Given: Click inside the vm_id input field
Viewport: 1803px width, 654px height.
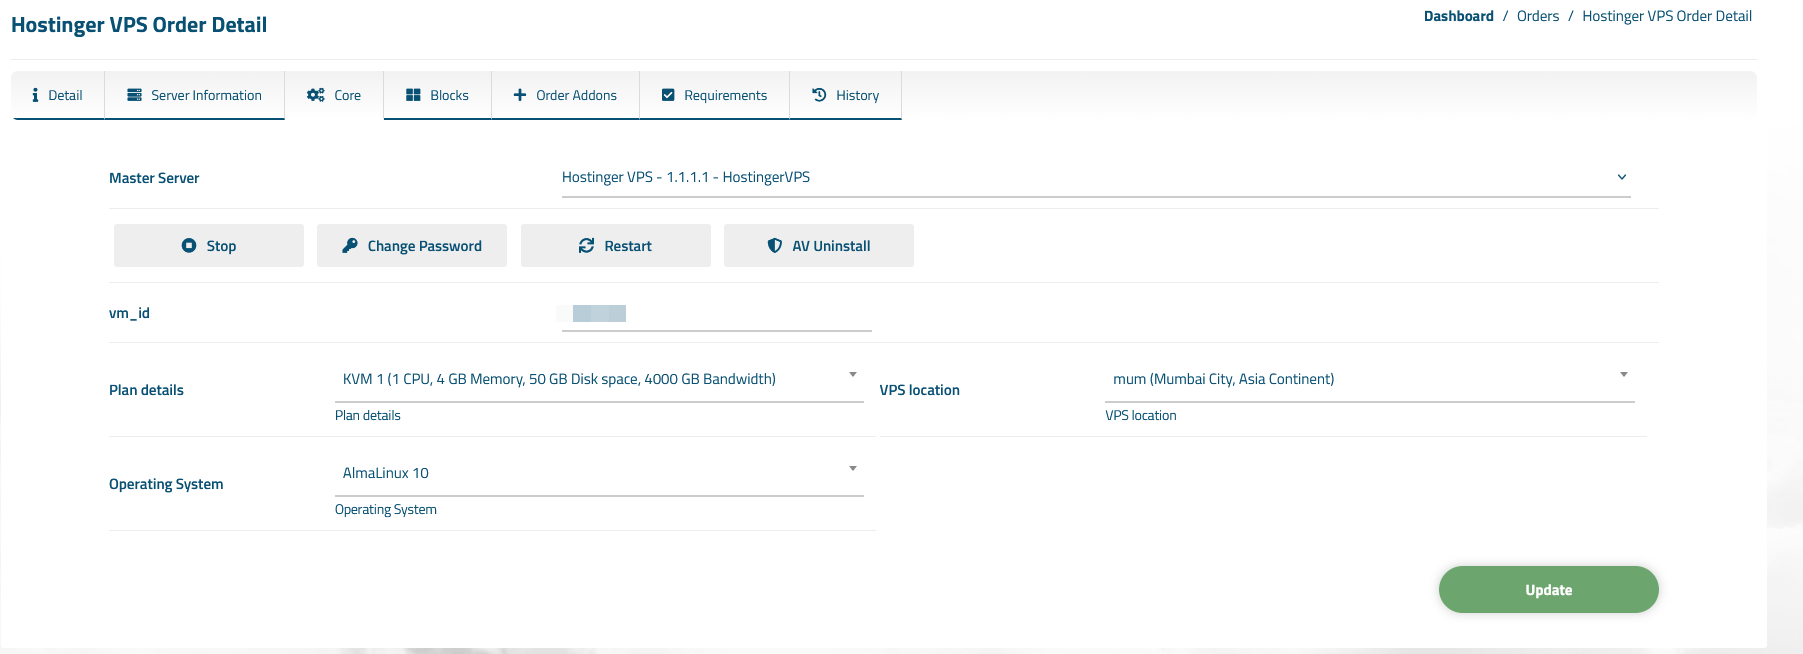Looking at the screenshot, I should point(715,313).
